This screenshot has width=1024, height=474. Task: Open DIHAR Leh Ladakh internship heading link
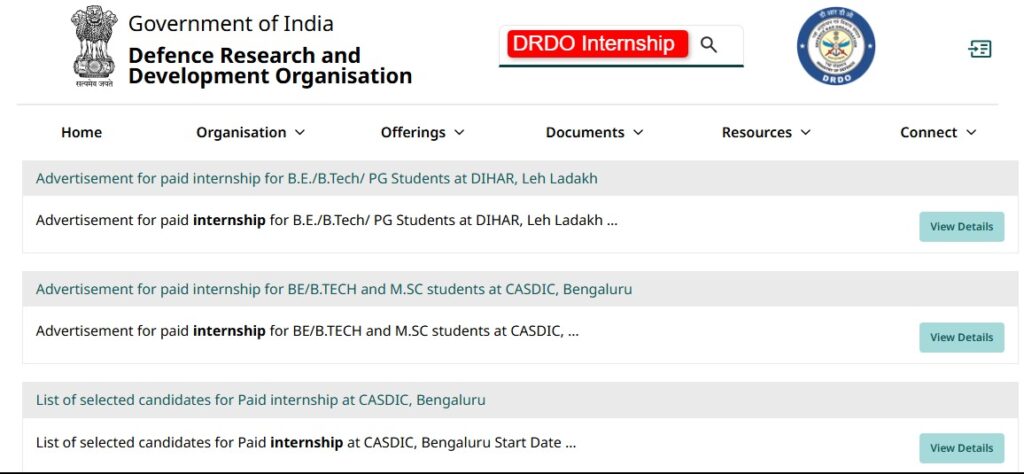316,179
